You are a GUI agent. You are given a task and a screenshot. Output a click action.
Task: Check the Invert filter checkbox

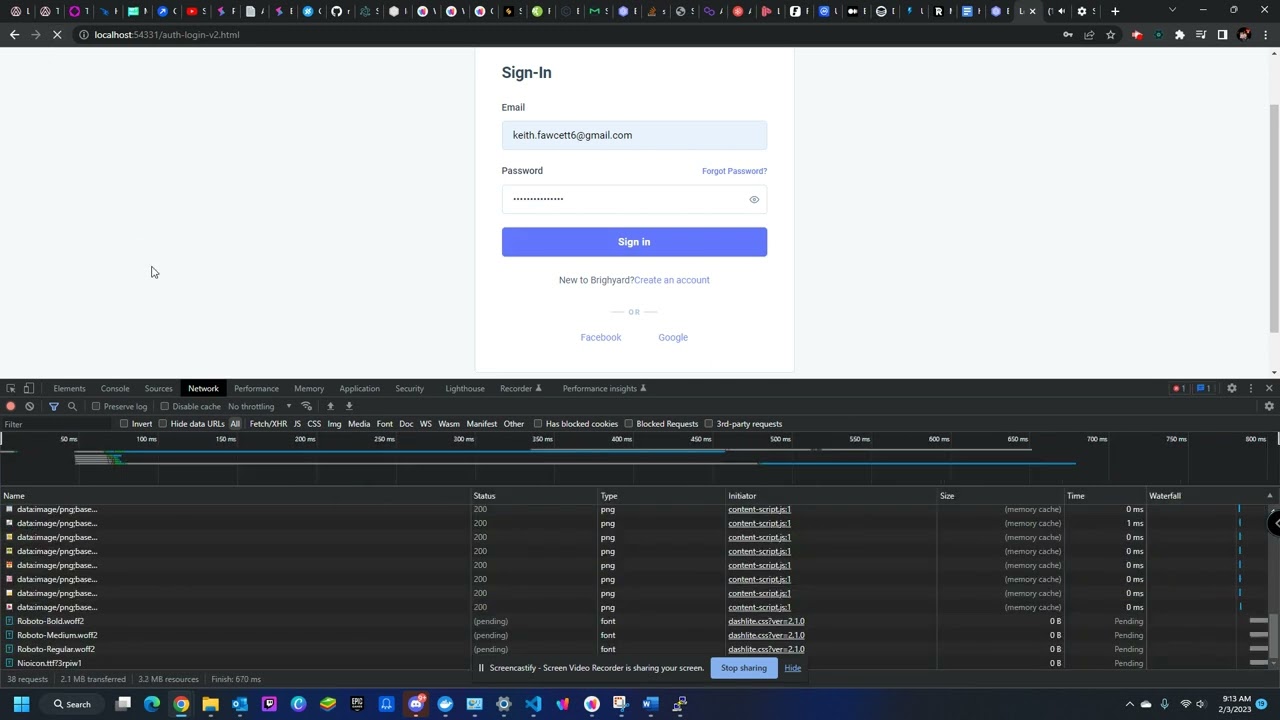point(124,424)
